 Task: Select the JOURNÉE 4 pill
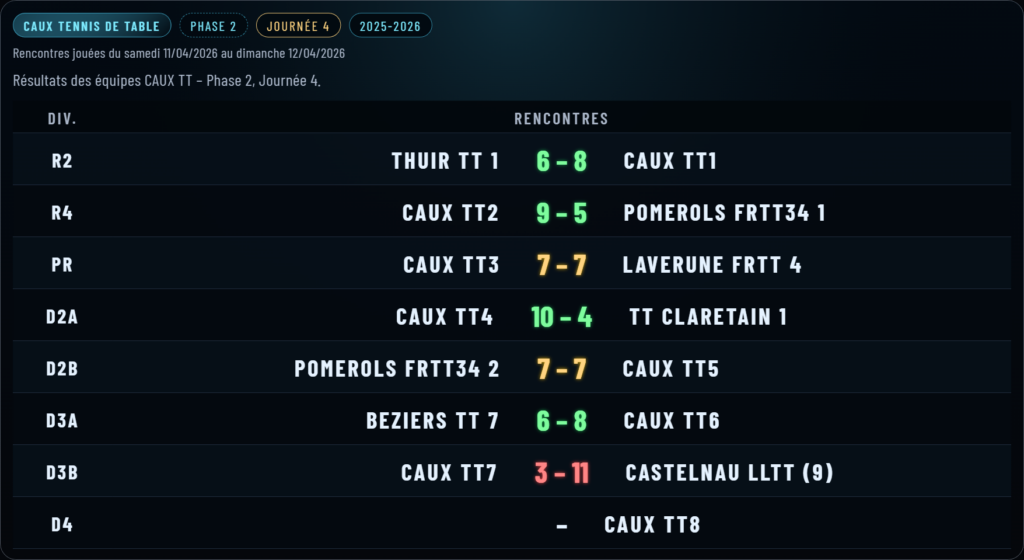(298, 26)
